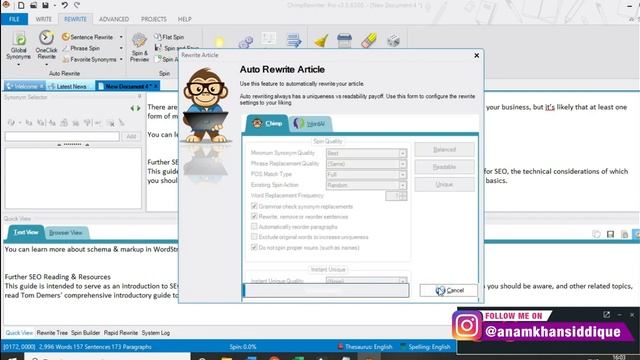Image resolution: width=640 pixels, height=360 pixels.
Task: Open the Existing Spin Action dropdown
Action: [x=367, y=185]
